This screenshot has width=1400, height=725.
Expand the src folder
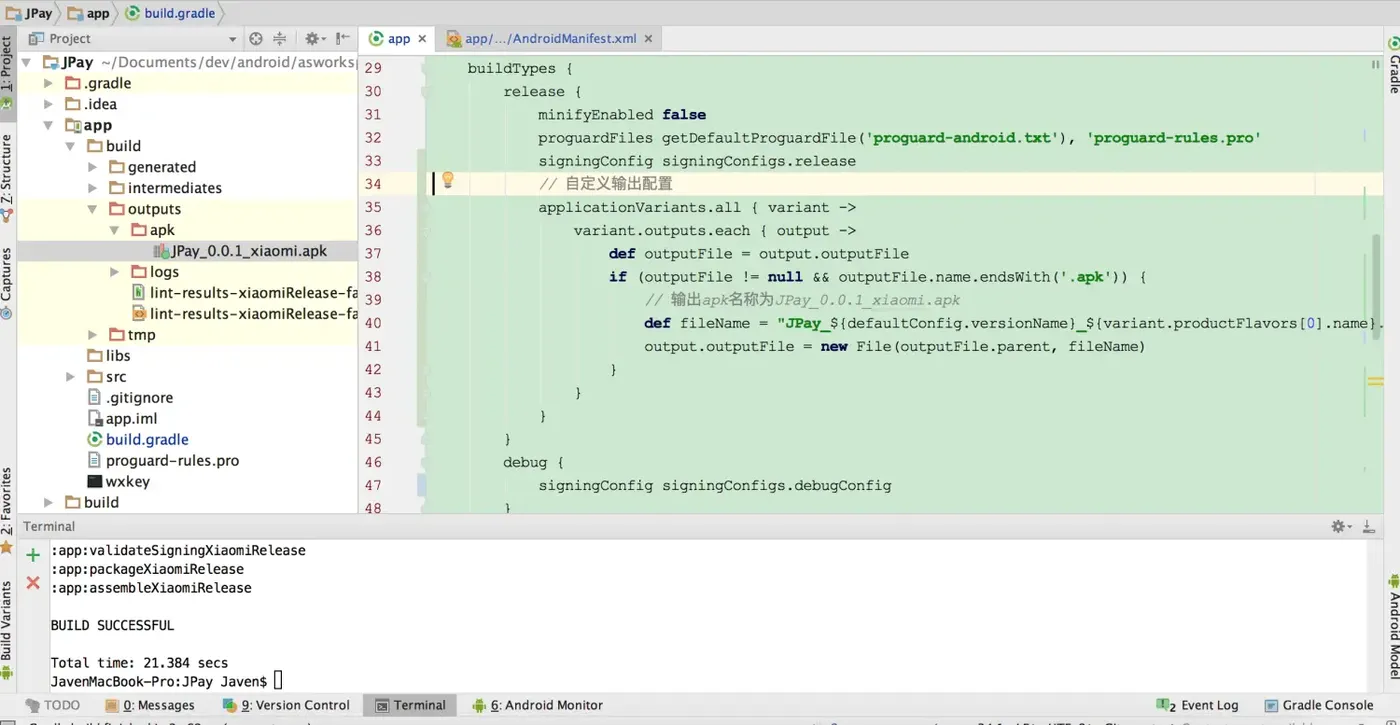pos(70,377)
